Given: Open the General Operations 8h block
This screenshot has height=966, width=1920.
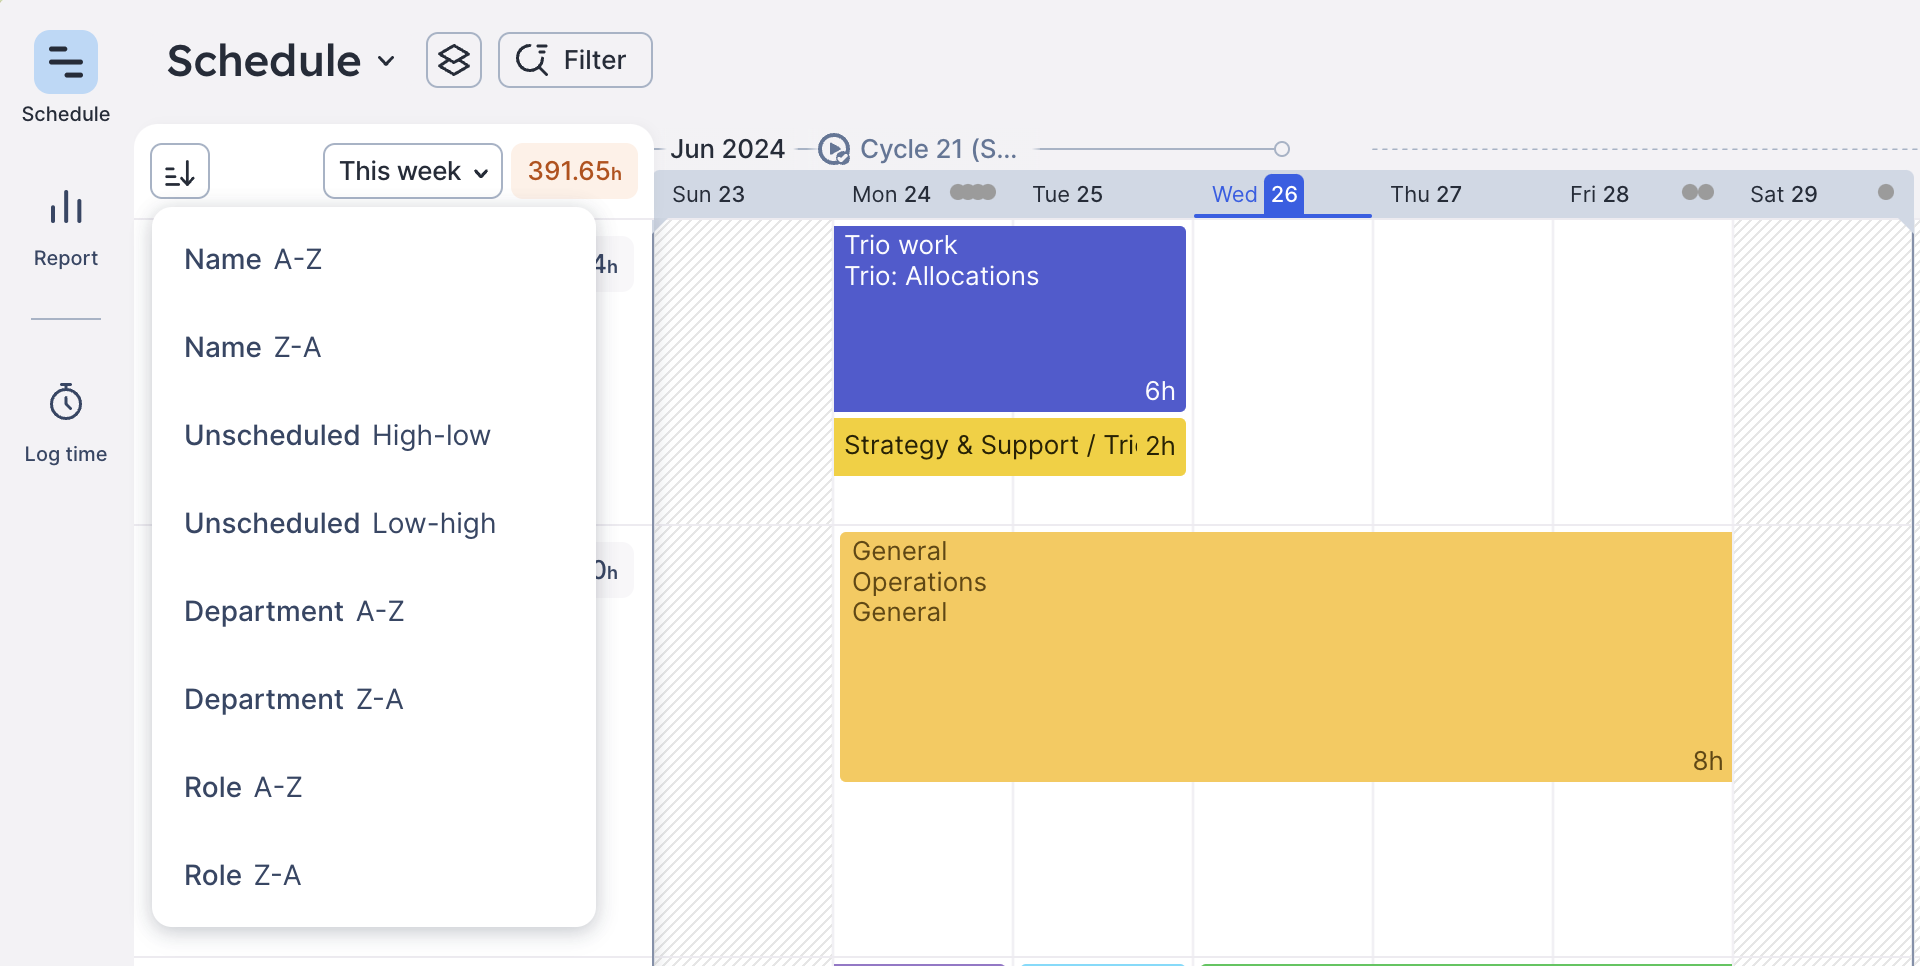Looking at the screenshot, I should (x=1285, y=656).
